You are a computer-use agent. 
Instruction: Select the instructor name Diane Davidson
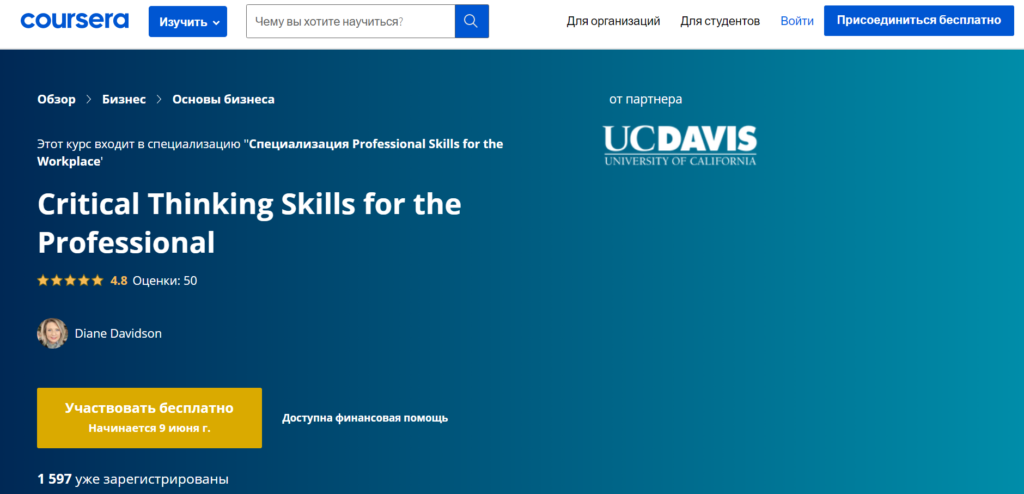pyautogui.click(x=118, y=334)
